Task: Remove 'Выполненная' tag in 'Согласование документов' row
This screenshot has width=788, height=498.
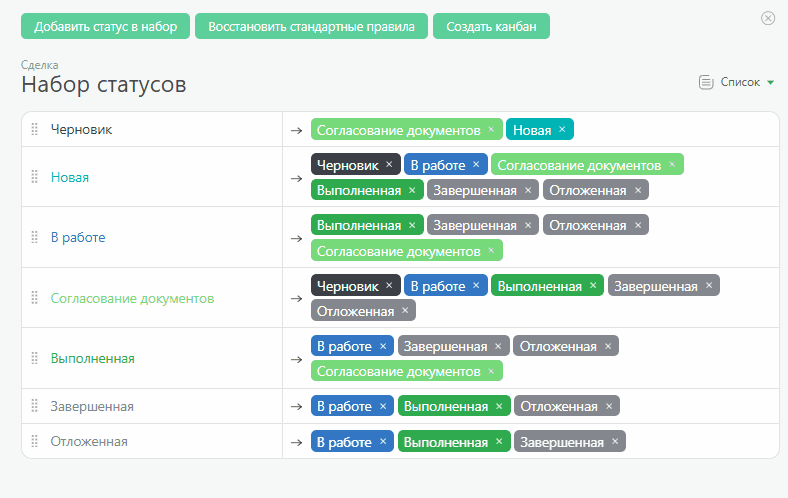Action: [593, 285]
